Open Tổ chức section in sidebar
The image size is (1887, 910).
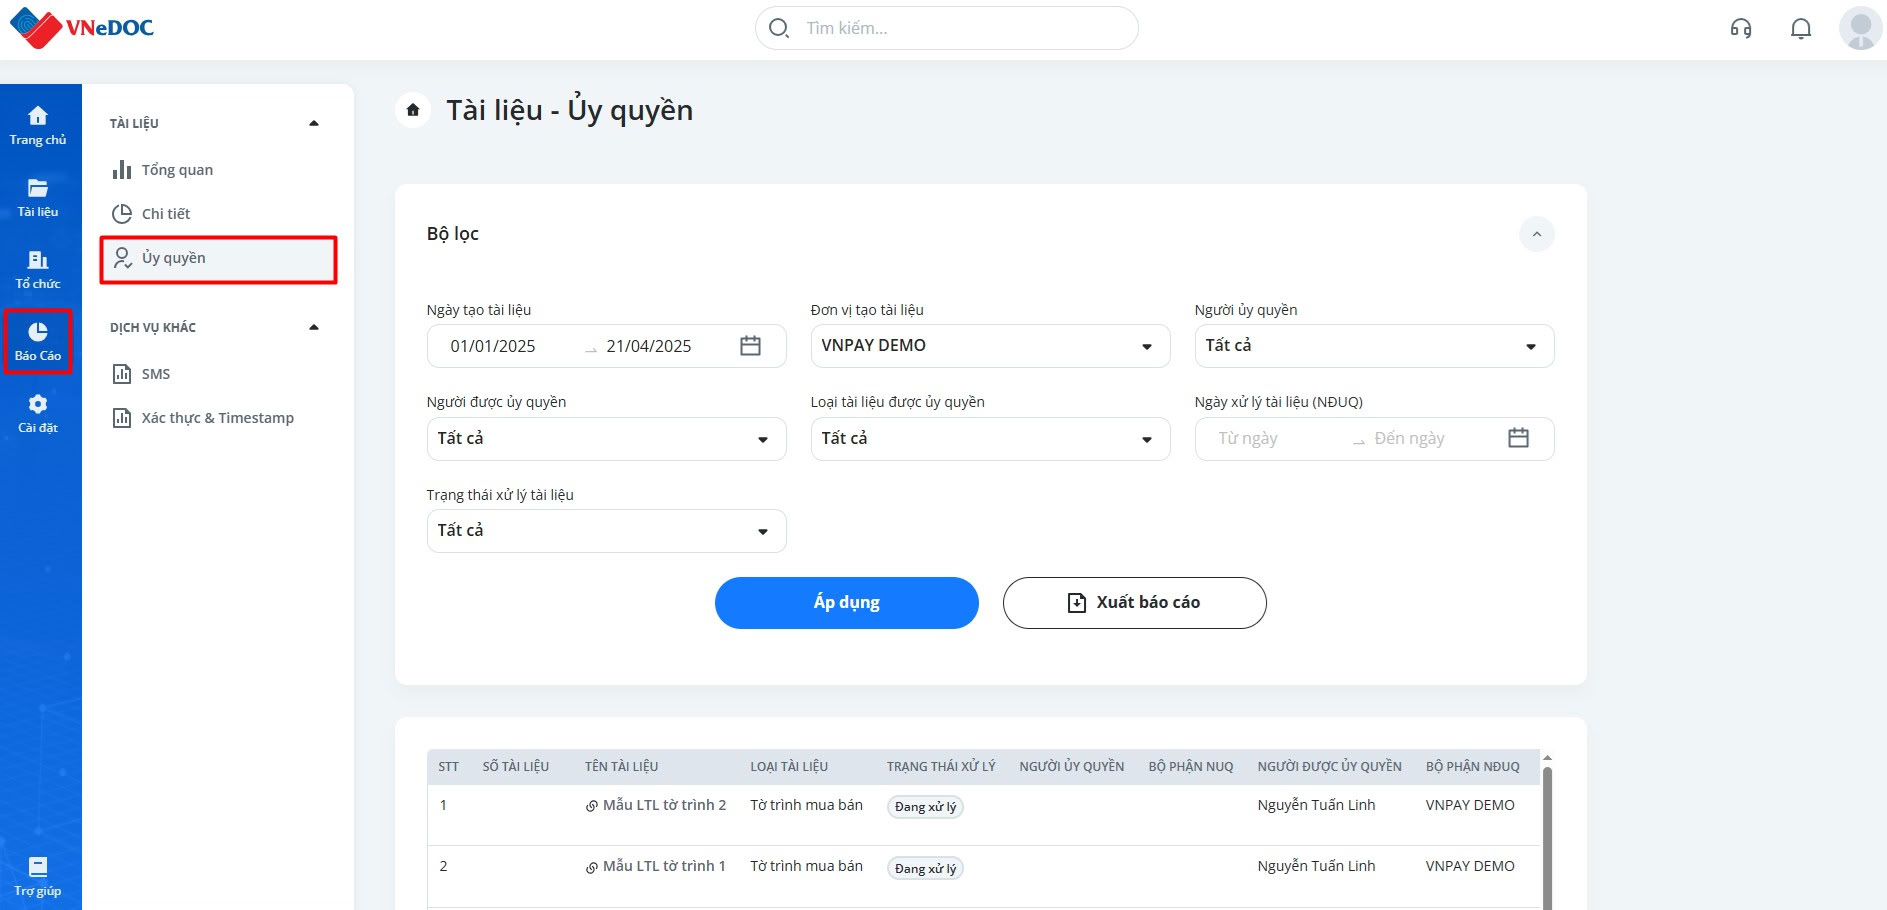[x=38, y=270]
